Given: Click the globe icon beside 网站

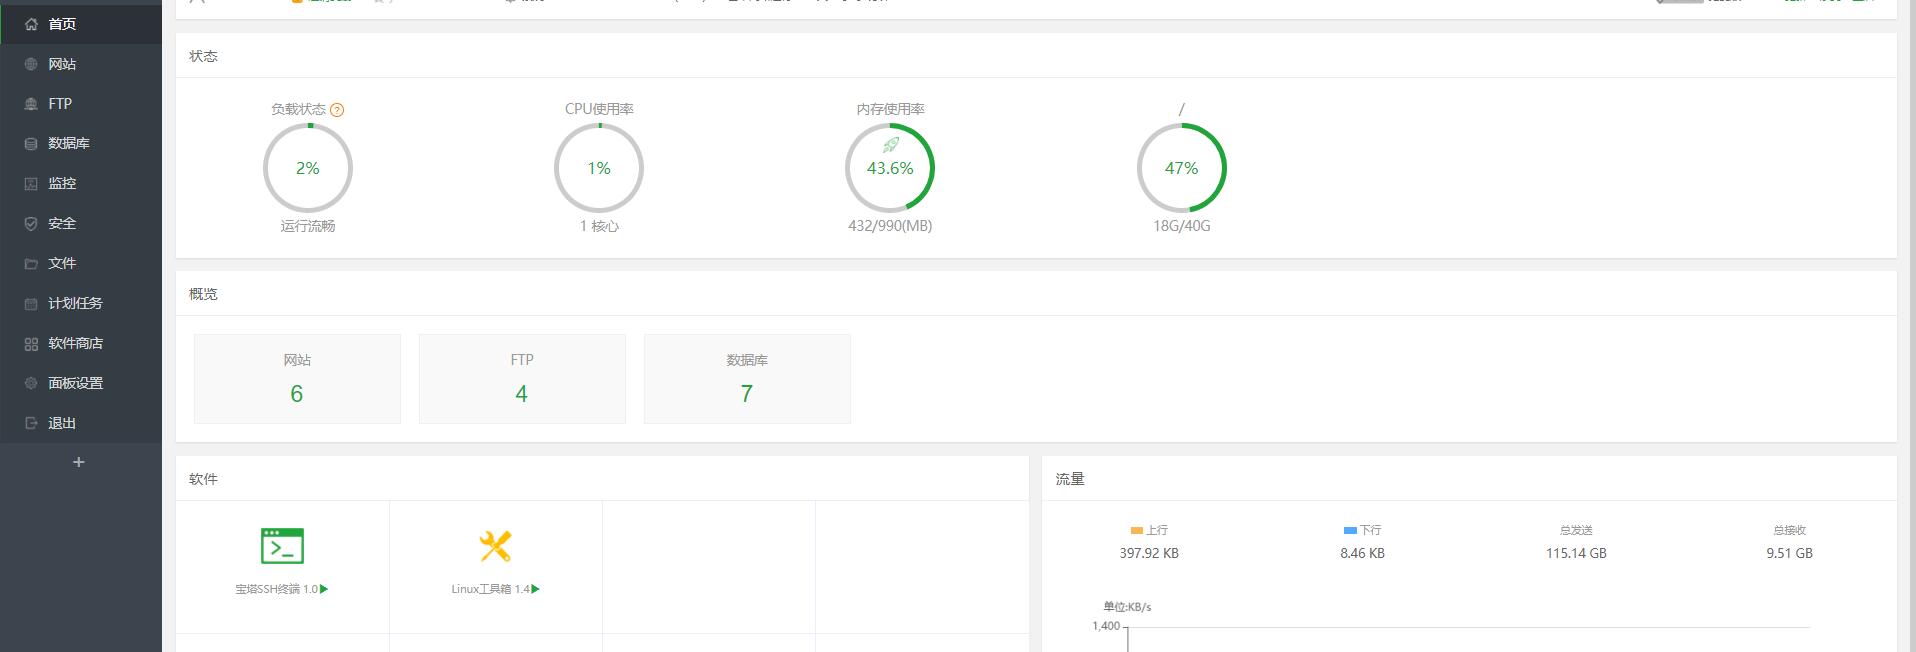Looking at the screenshot, I should [x=31, y=64].
